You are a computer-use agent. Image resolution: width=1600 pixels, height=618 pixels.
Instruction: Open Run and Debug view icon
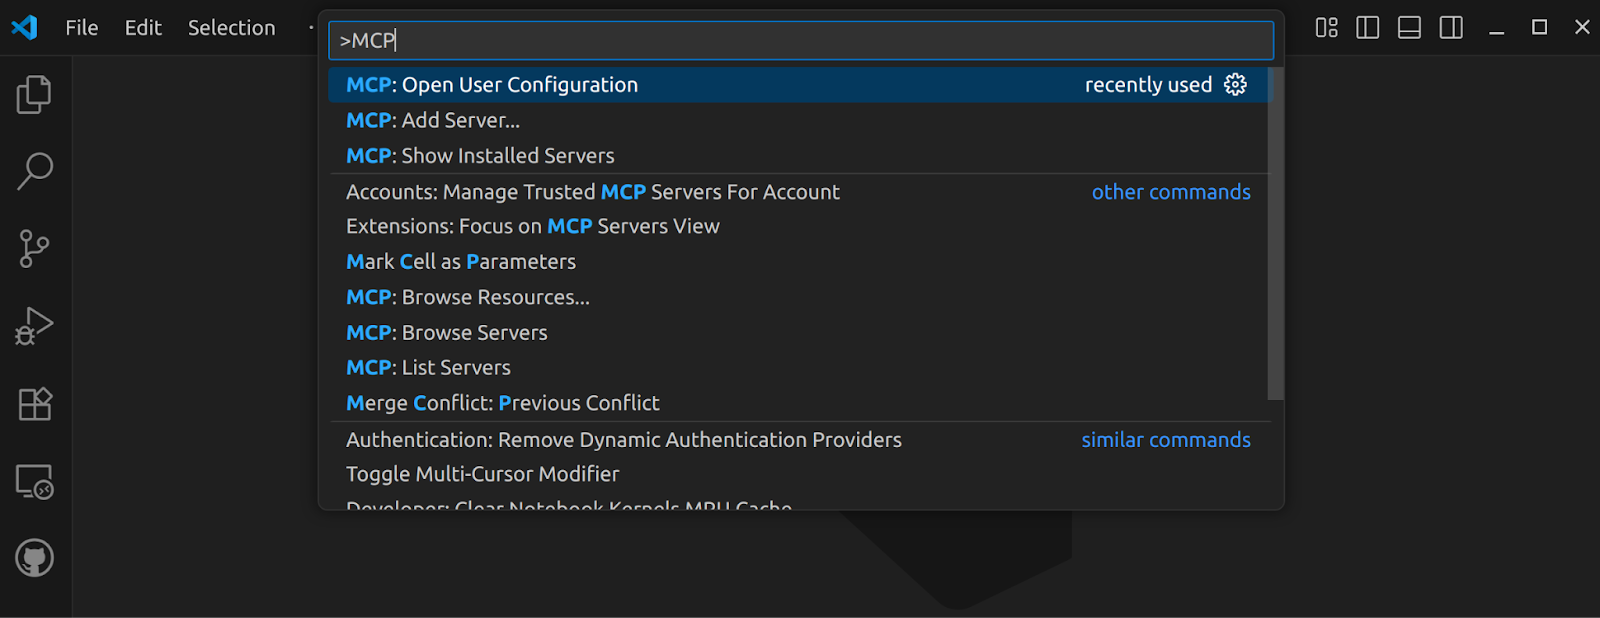click(x=35, y=326)
